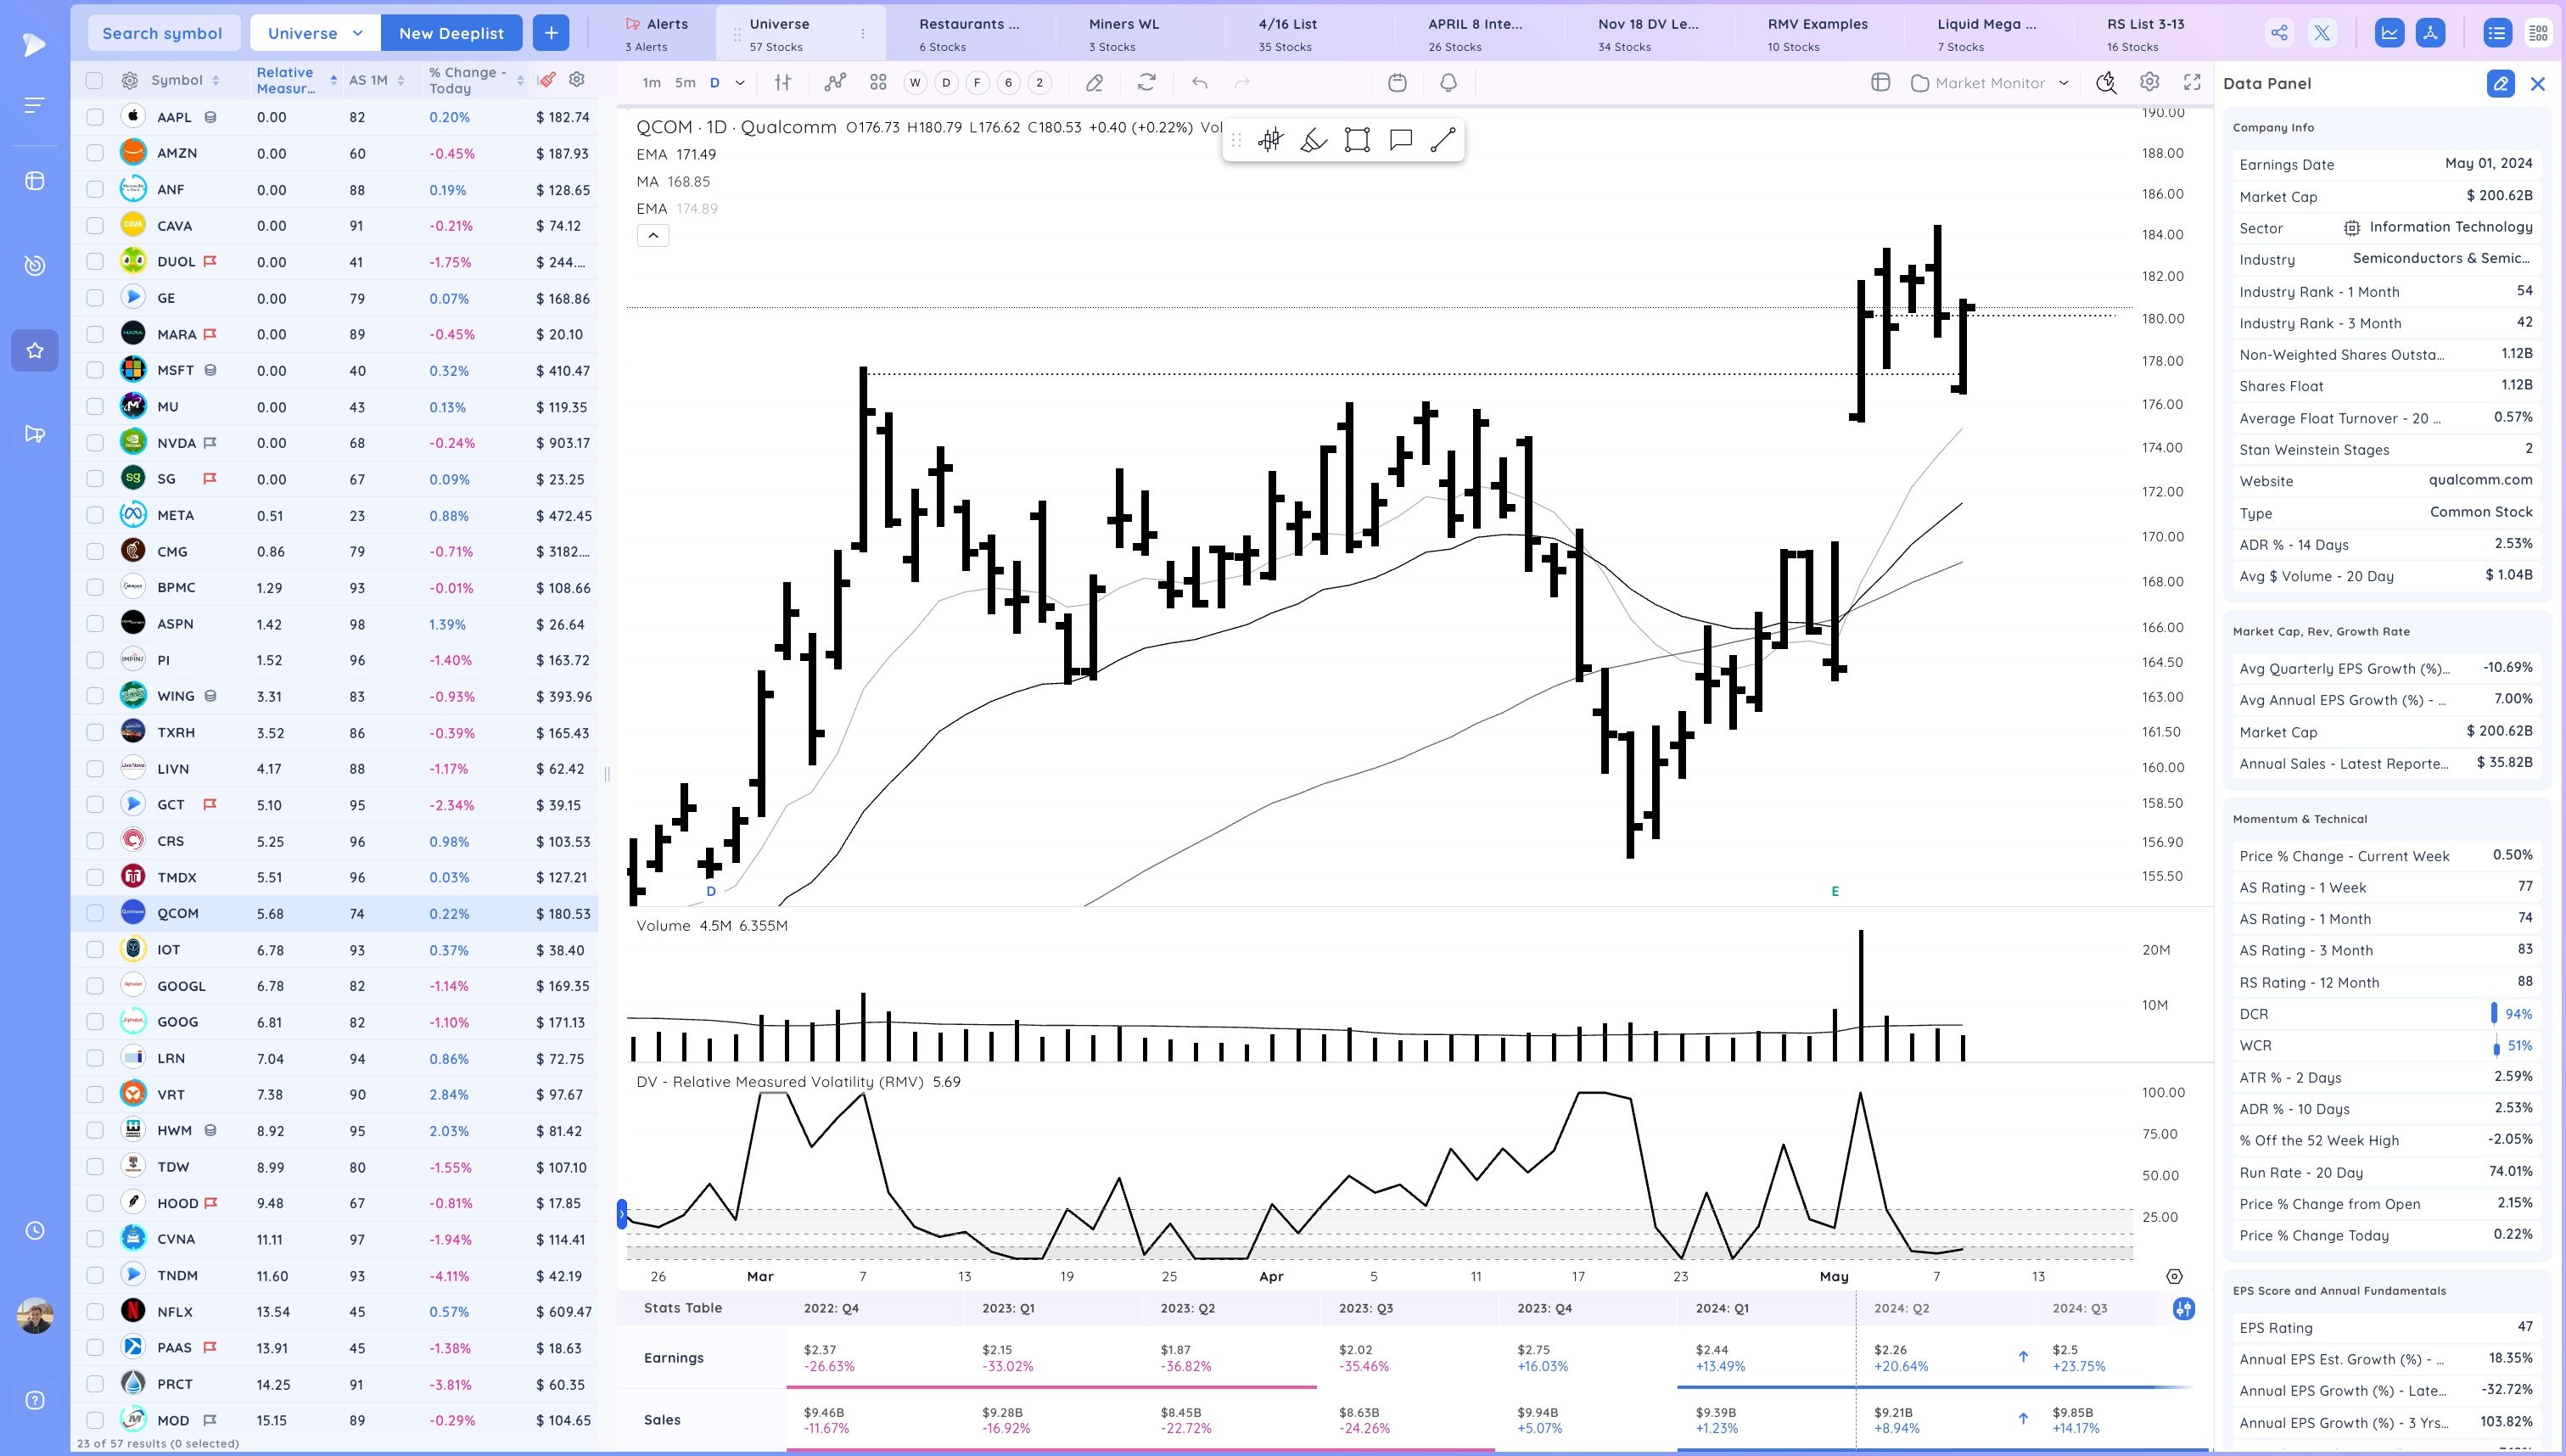Open the Restaurants list tab
The image size is (2566, 1456).
pyautogui.click(x=969, y=34)
